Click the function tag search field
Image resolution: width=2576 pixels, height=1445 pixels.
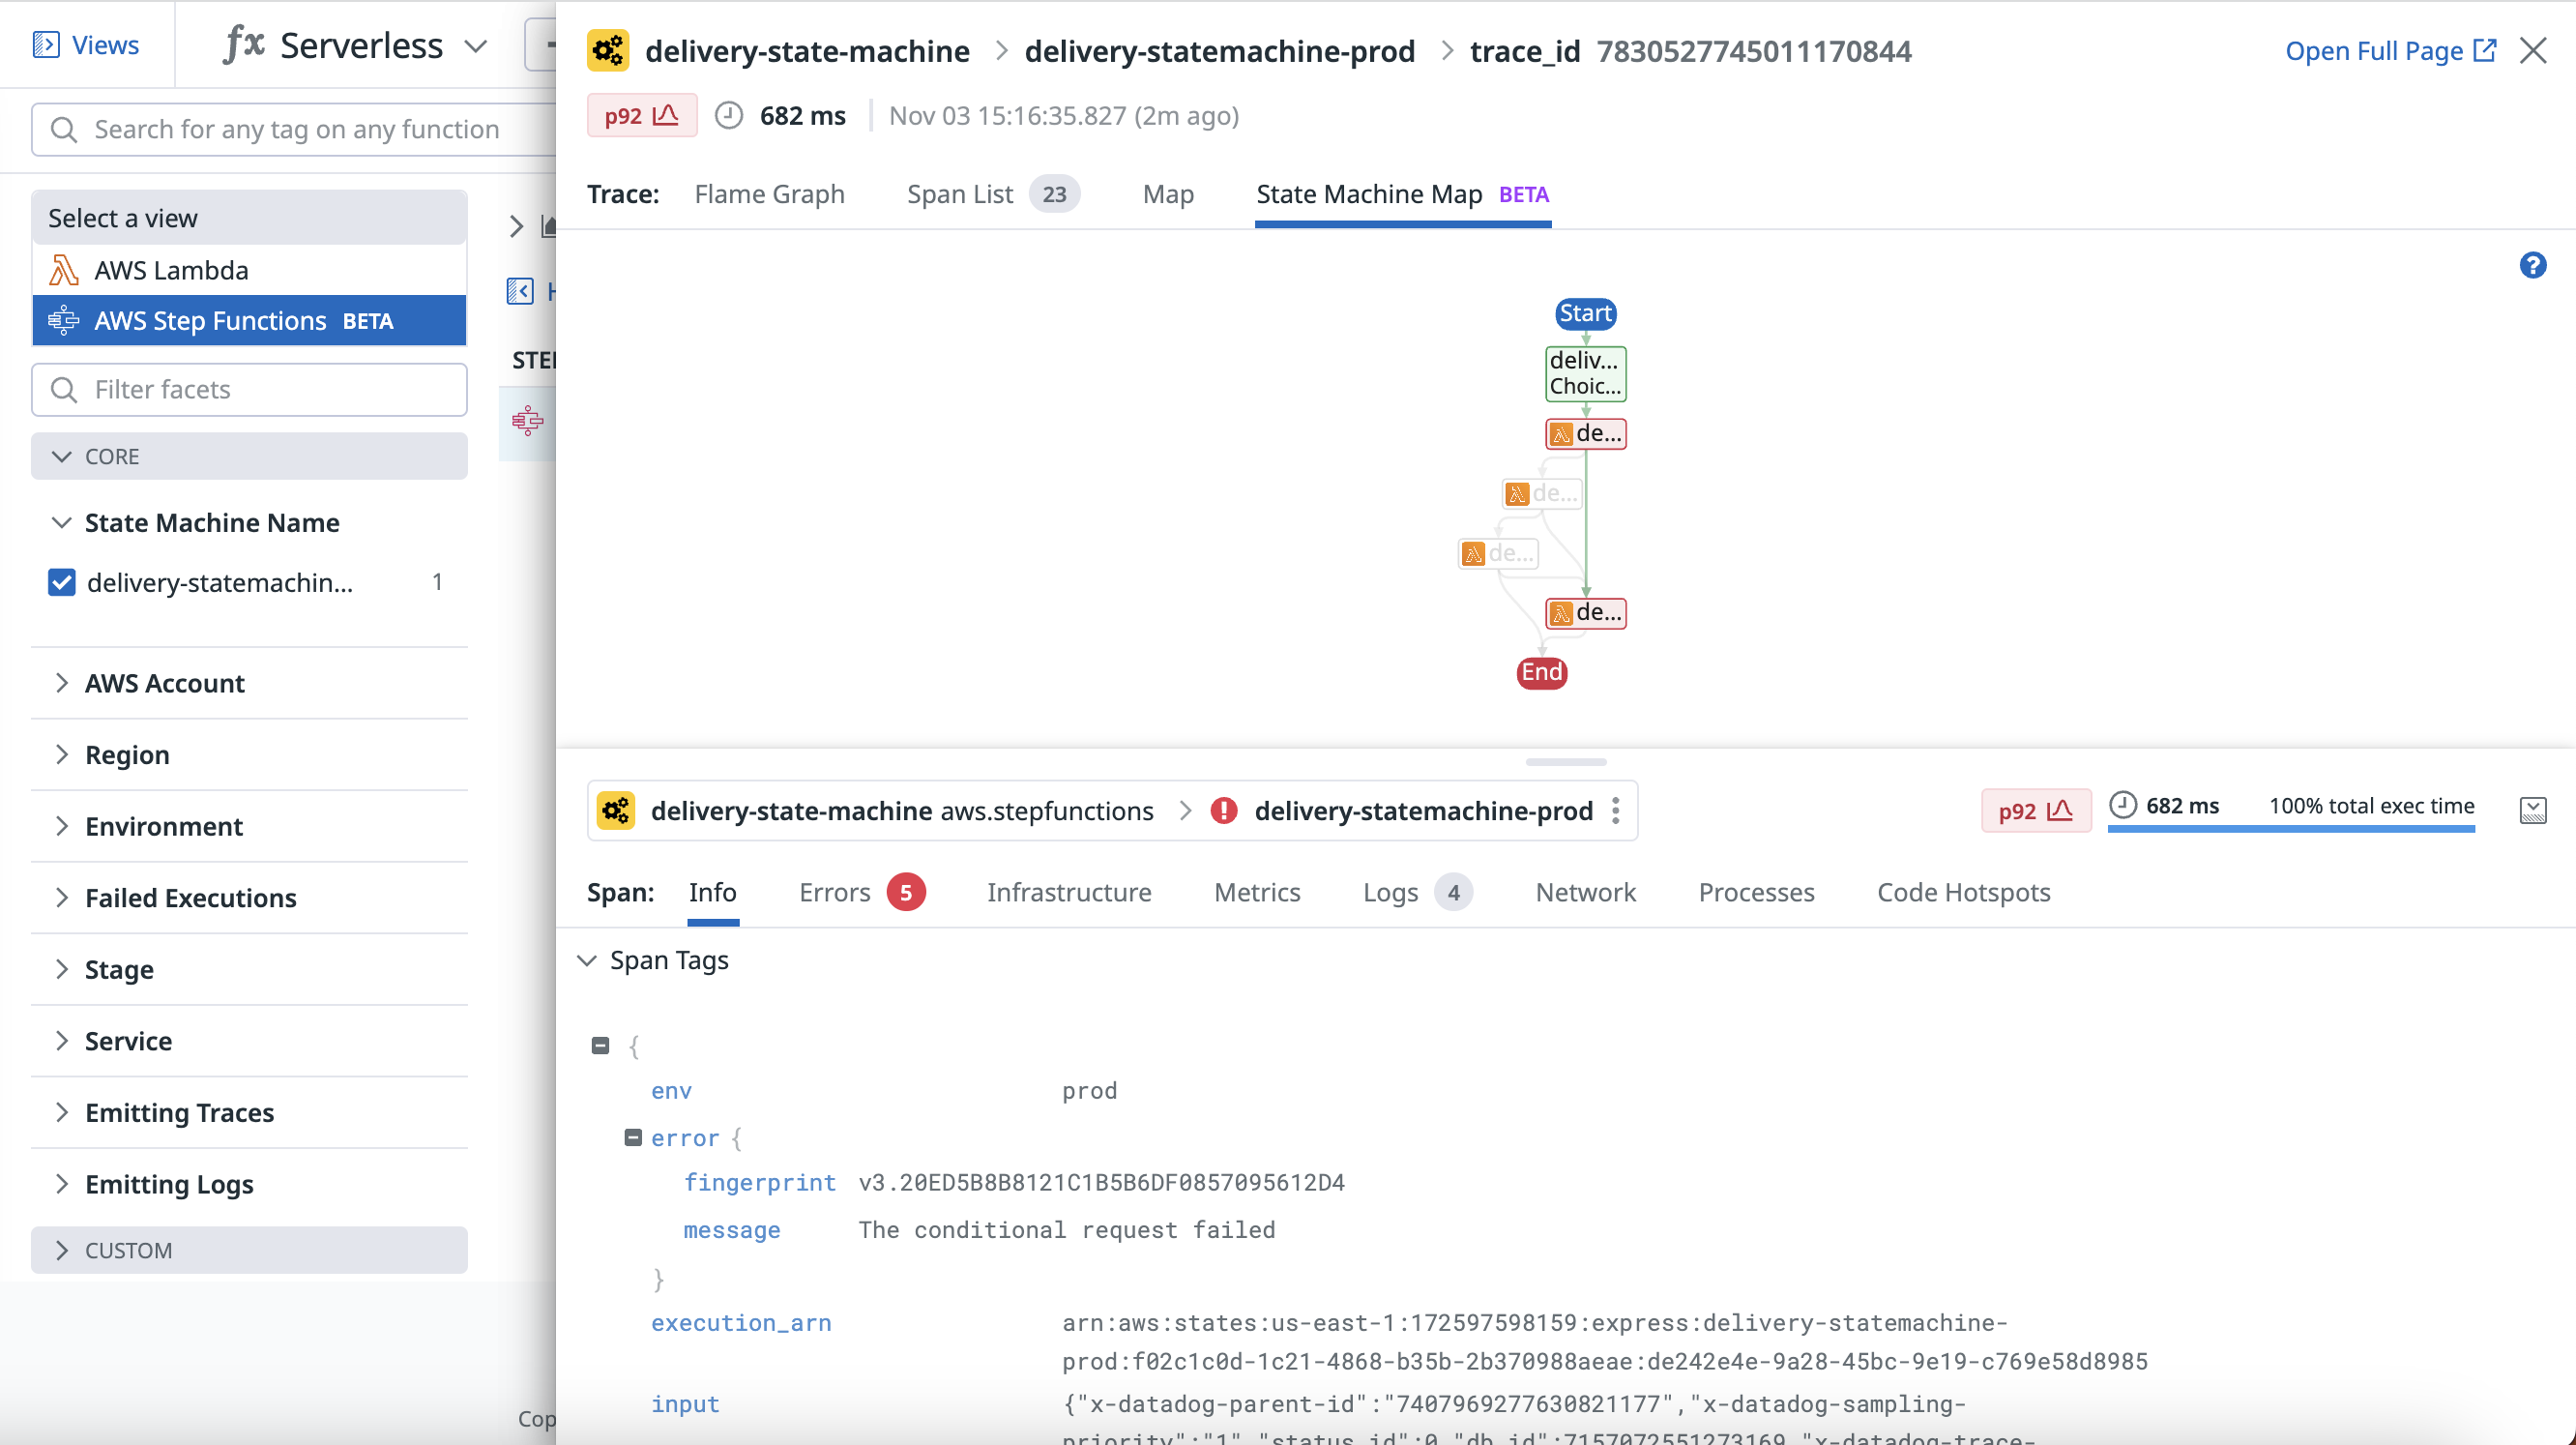coord(295,129)
